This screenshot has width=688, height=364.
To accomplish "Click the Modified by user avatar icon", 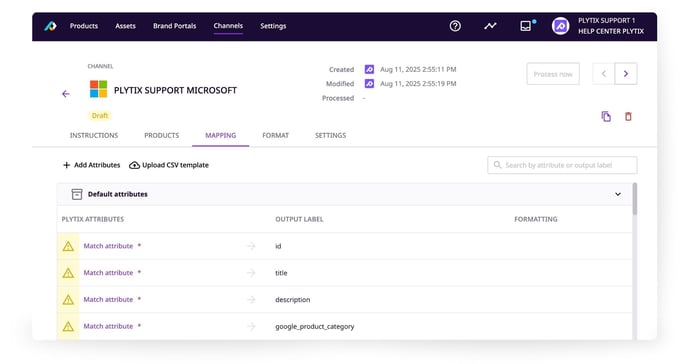I will [x=369, y=83].
